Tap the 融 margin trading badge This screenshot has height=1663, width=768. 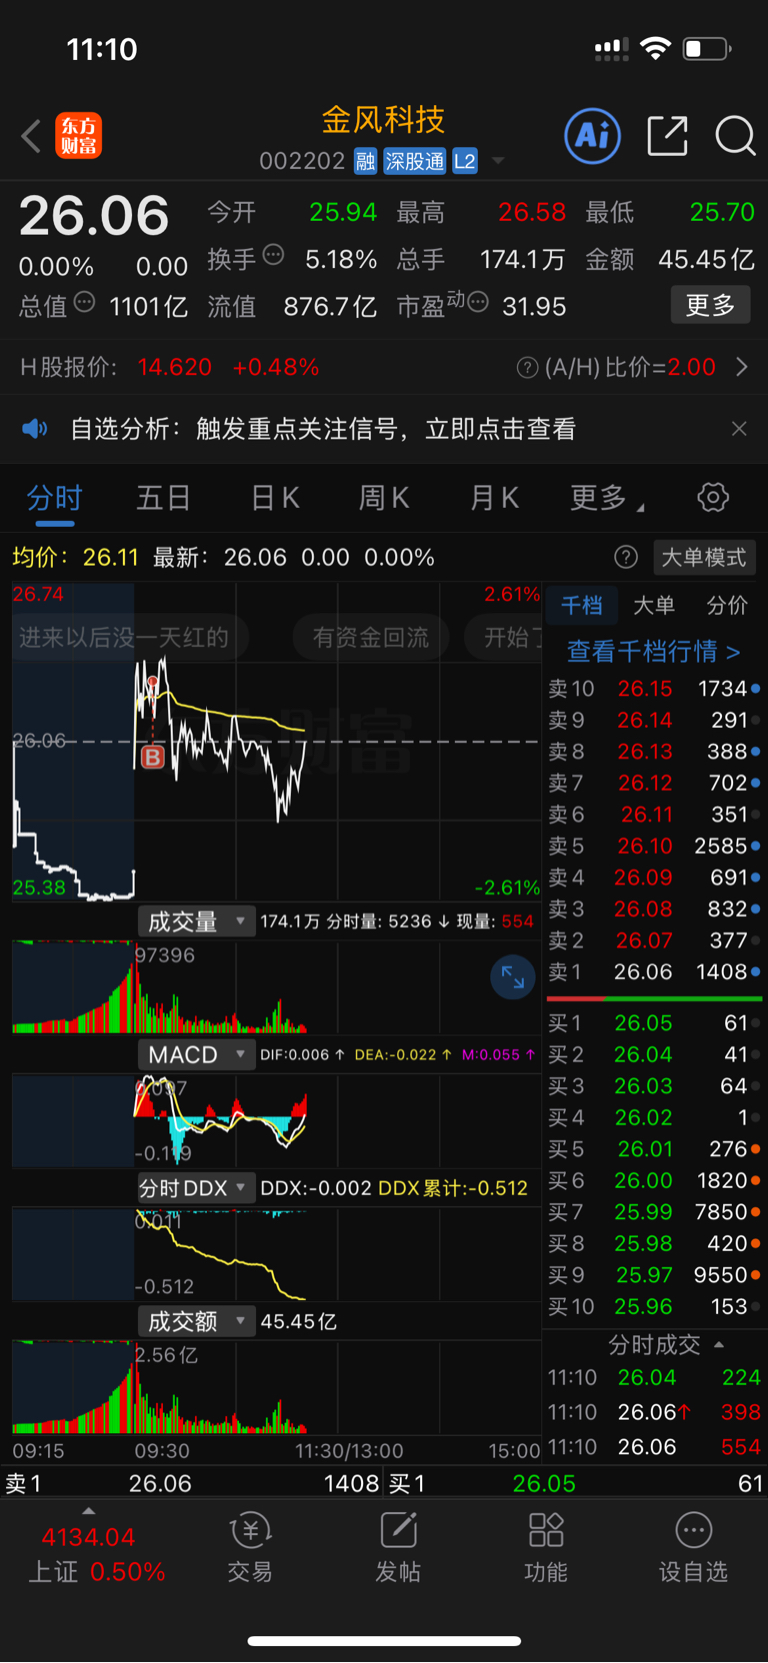366,161
